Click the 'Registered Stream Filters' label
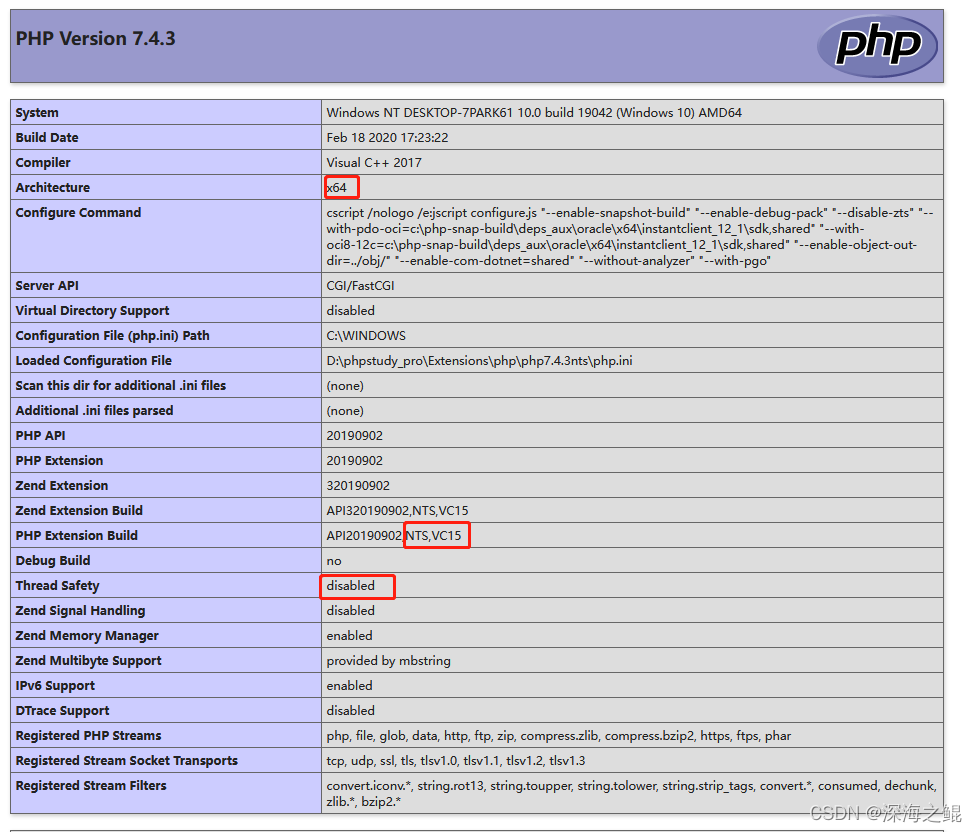Image resolution: width=977 pixels, height=832 pixels. (x=91, y=785)
